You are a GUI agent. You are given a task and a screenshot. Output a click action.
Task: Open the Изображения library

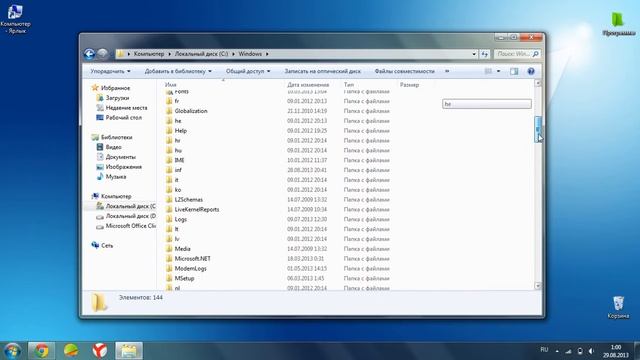[x=124, y=167]
